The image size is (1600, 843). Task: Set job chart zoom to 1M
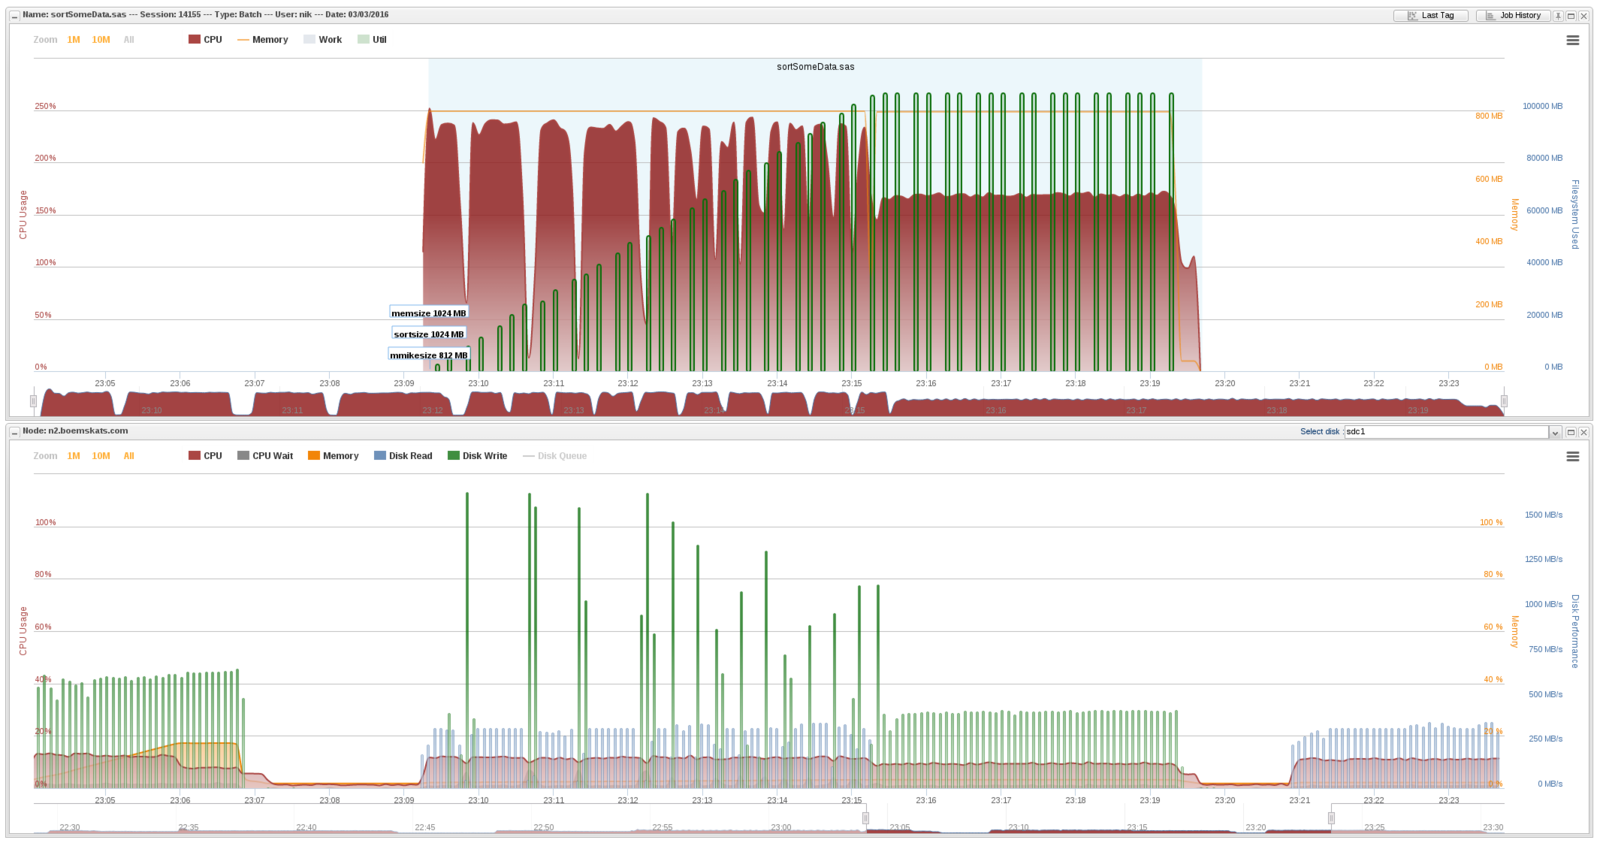coord(74,40)
